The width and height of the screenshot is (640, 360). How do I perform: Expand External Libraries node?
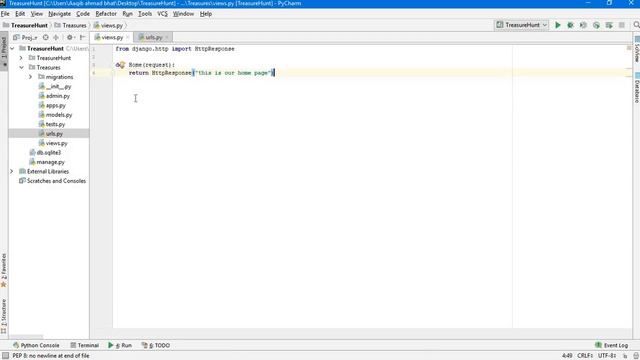click(12, 171)
